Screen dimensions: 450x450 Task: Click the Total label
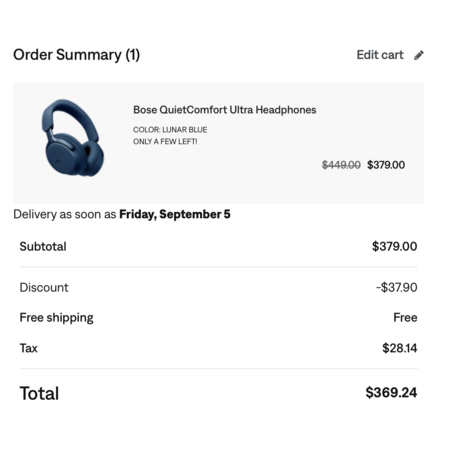coord(39,393)
